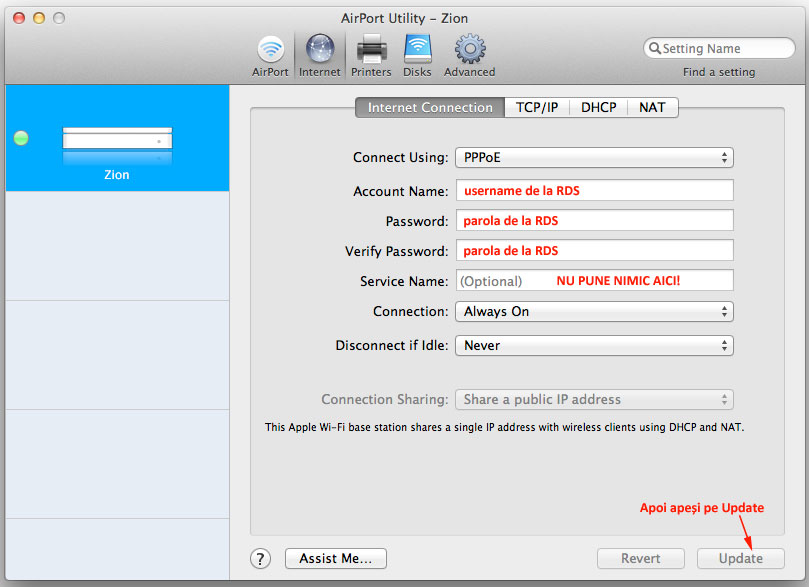
Task: Open the Disks section
Action: pos(417,54)
